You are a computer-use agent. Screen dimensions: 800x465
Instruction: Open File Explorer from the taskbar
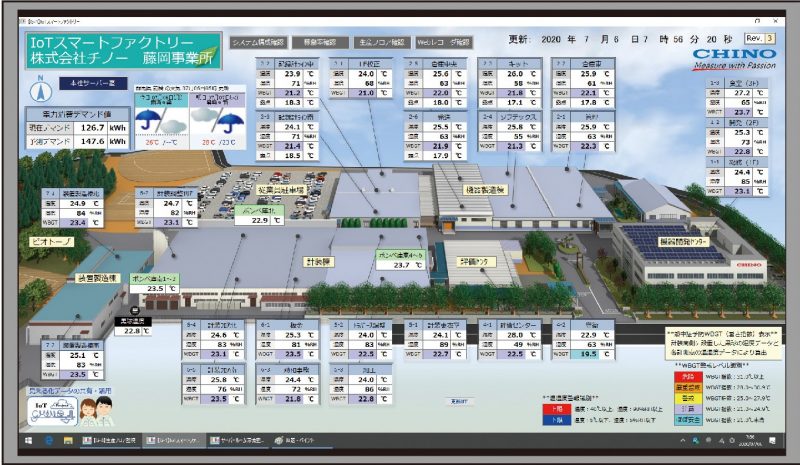pyautogui.click(x=68, y=440)
